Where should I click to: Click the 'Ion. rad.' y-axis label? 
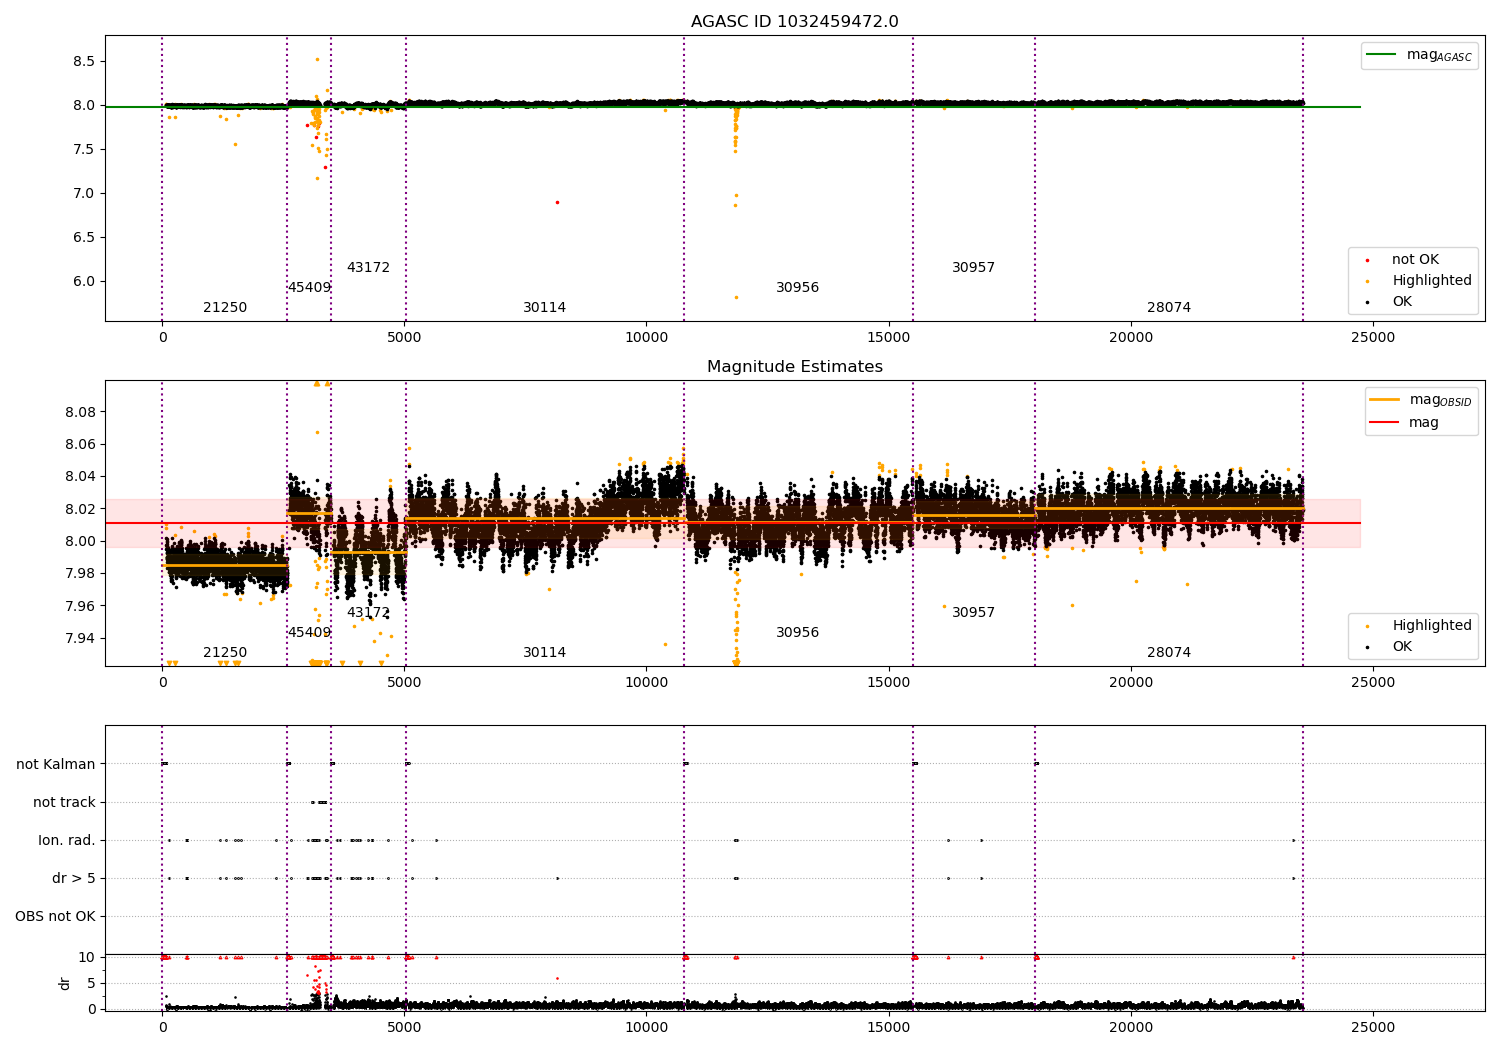click(x=67, y=840)
